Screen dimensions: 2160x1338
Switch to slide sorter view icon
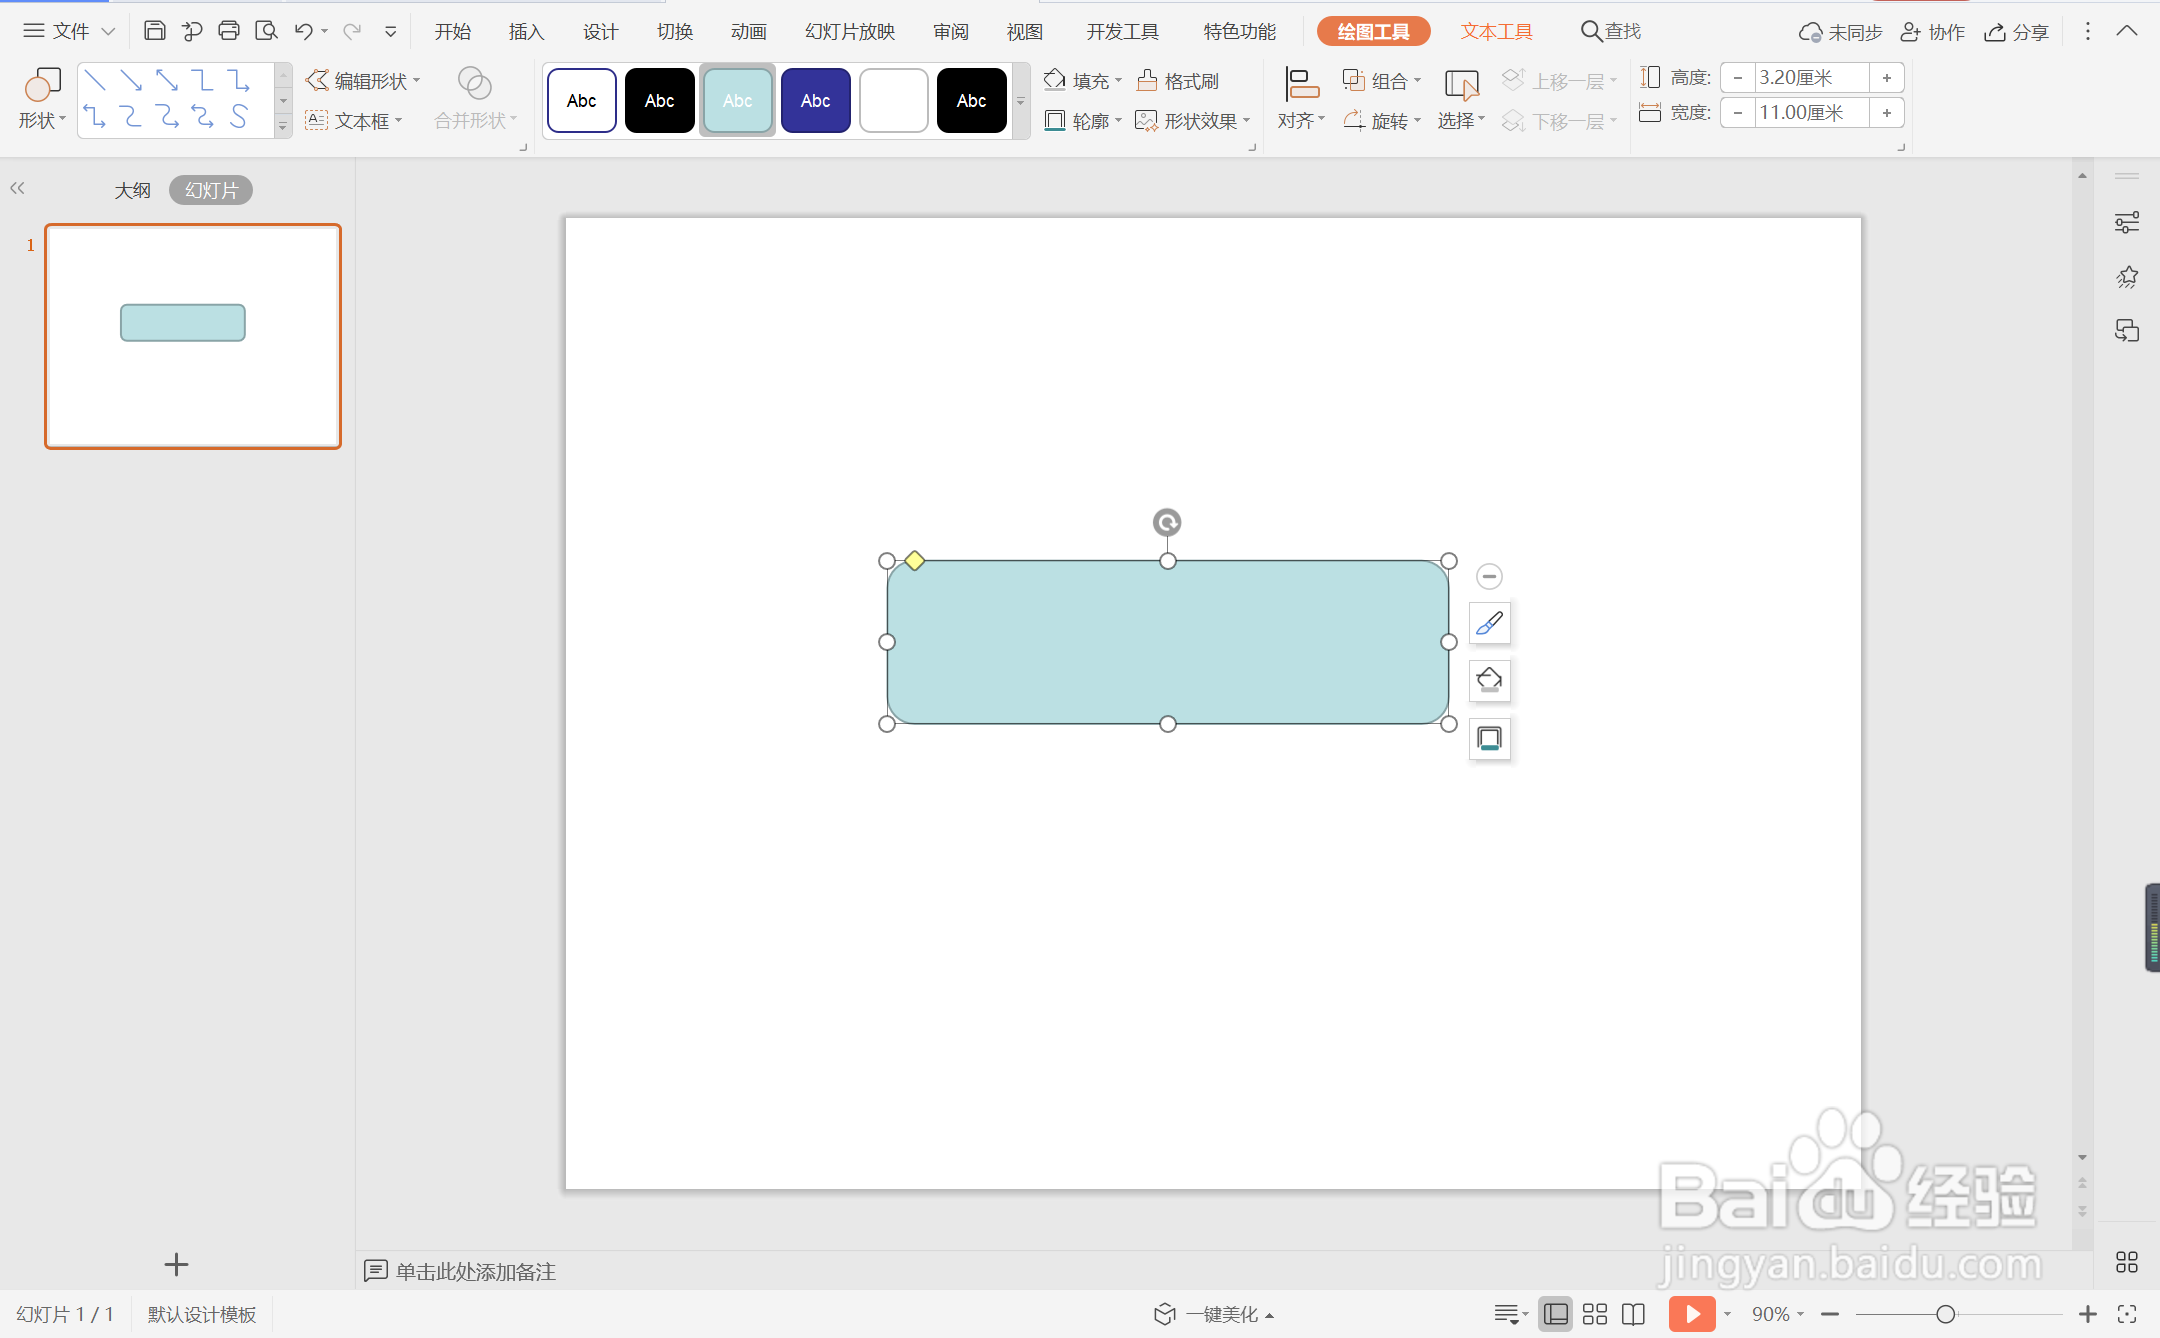tap(1595, 1314)
